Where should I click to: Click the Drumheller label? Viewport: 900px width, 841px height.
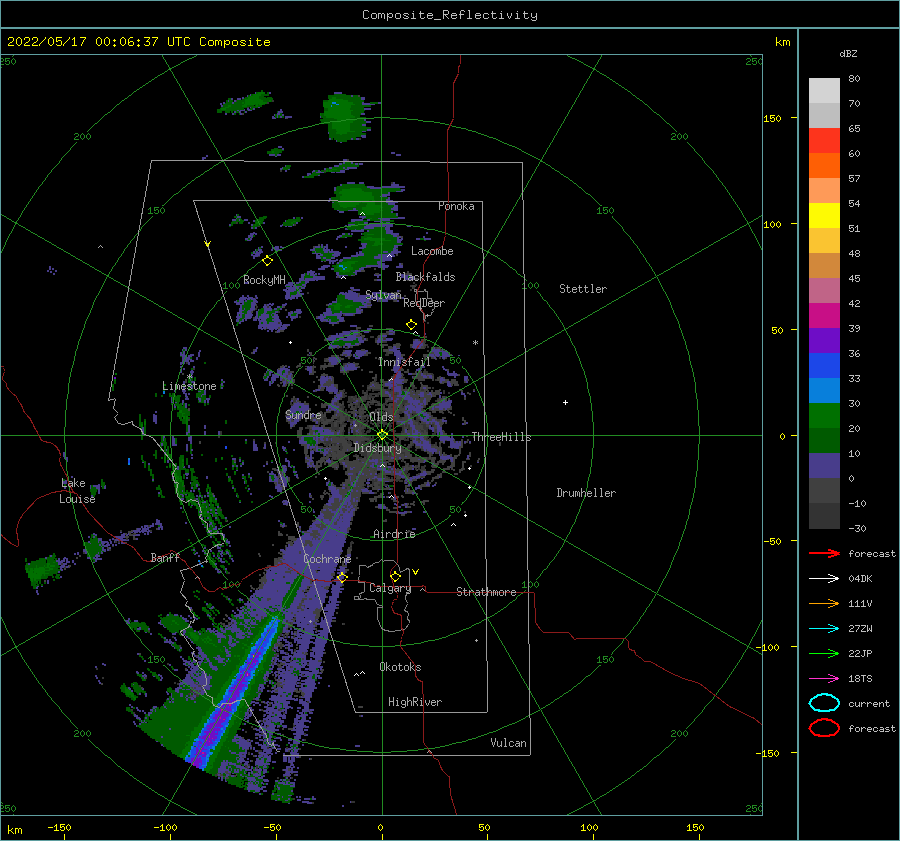click(586, 493)
